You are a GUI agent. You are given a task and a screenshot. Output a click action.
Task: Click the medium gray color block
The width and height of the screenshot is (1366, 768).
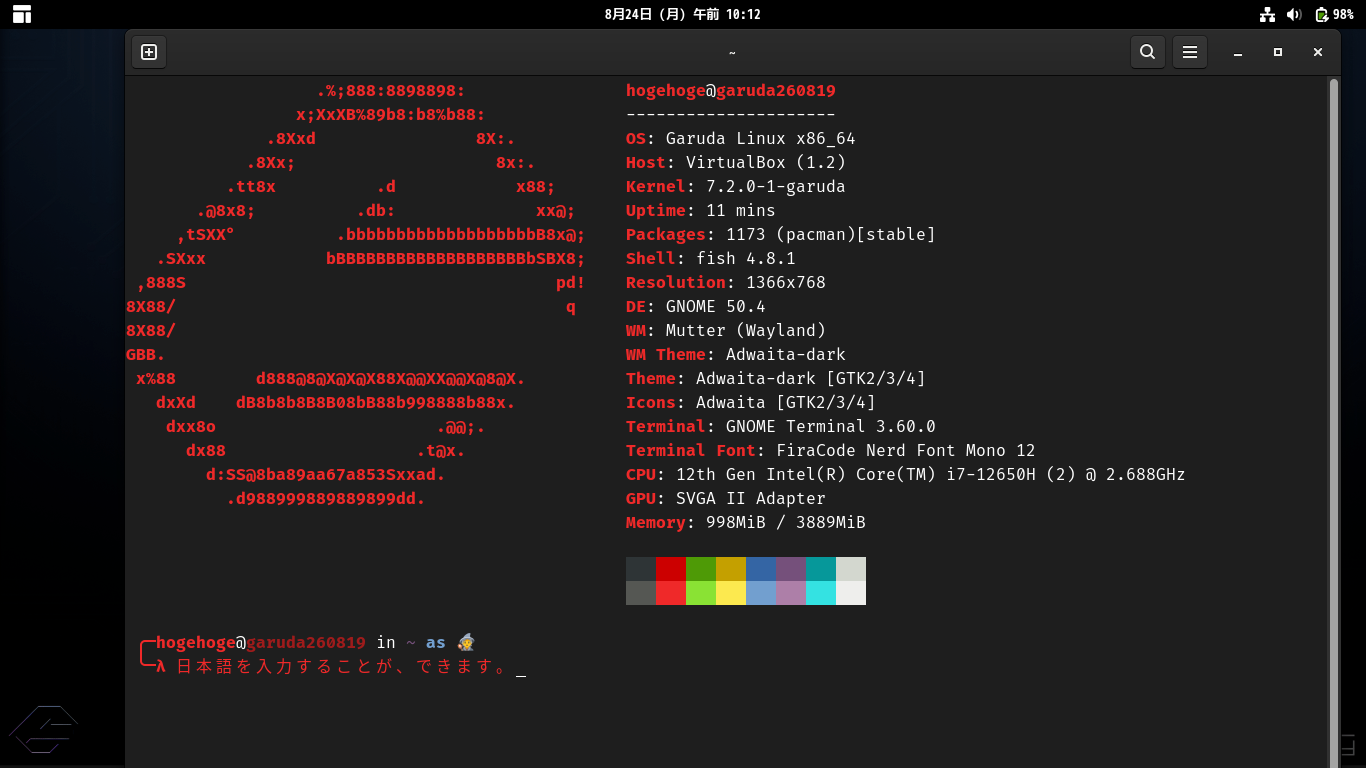click(641, 593)
